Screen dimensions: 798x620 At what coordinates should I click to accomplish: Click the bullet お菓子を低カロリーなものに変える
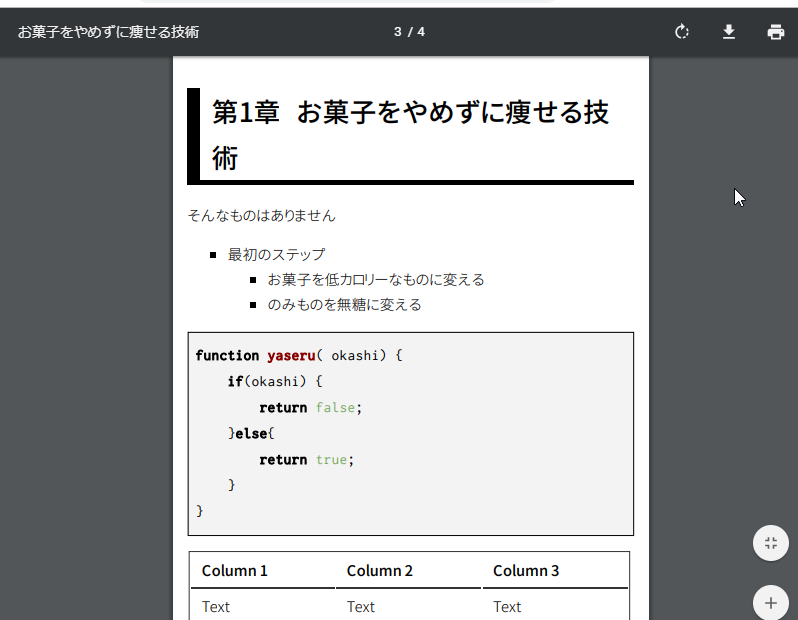tap(376, 279)
